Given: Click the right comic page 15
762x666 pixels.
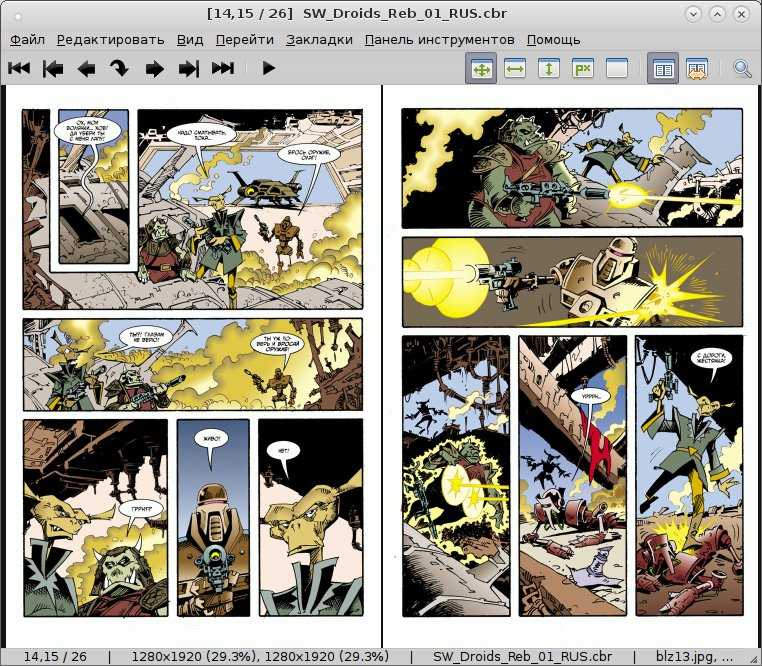Looking at the screenshot, I should point(572,366).
